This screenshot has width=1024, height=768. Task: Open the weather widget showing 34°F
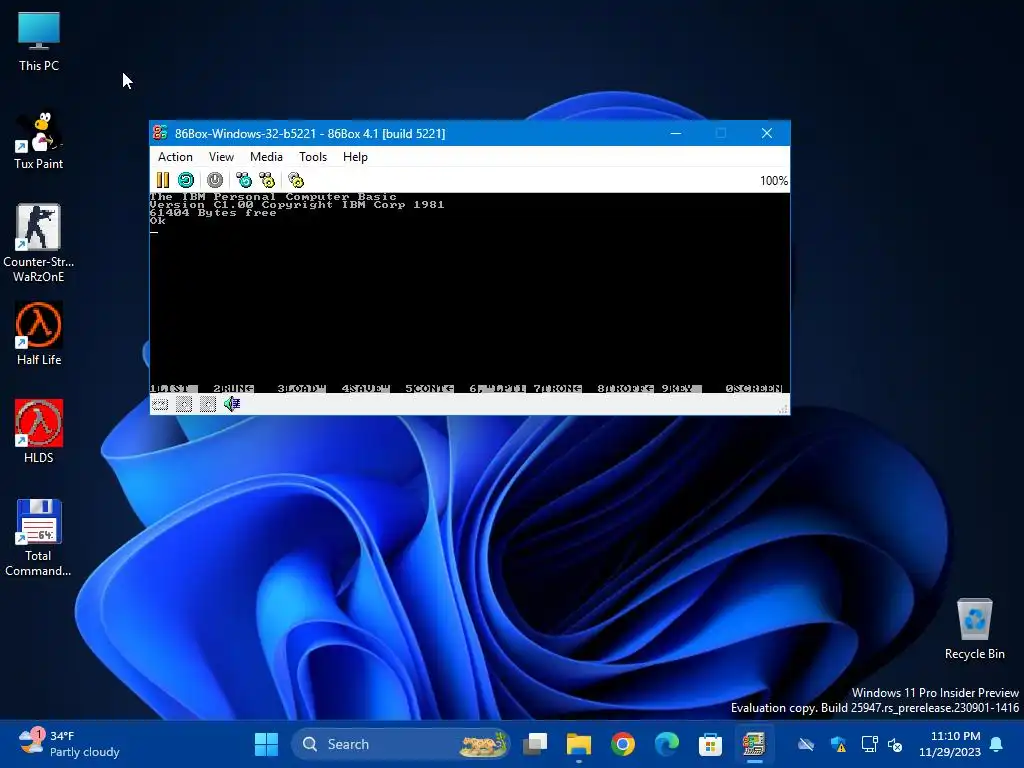69,744
